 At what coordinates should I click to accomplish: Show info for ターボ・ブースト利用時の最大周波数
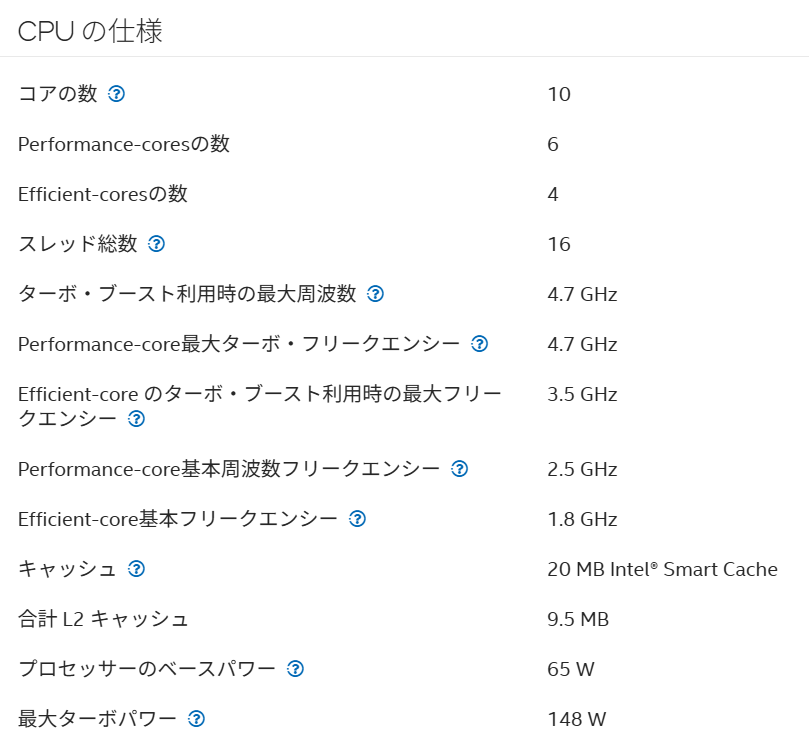[x=375, y=294]
